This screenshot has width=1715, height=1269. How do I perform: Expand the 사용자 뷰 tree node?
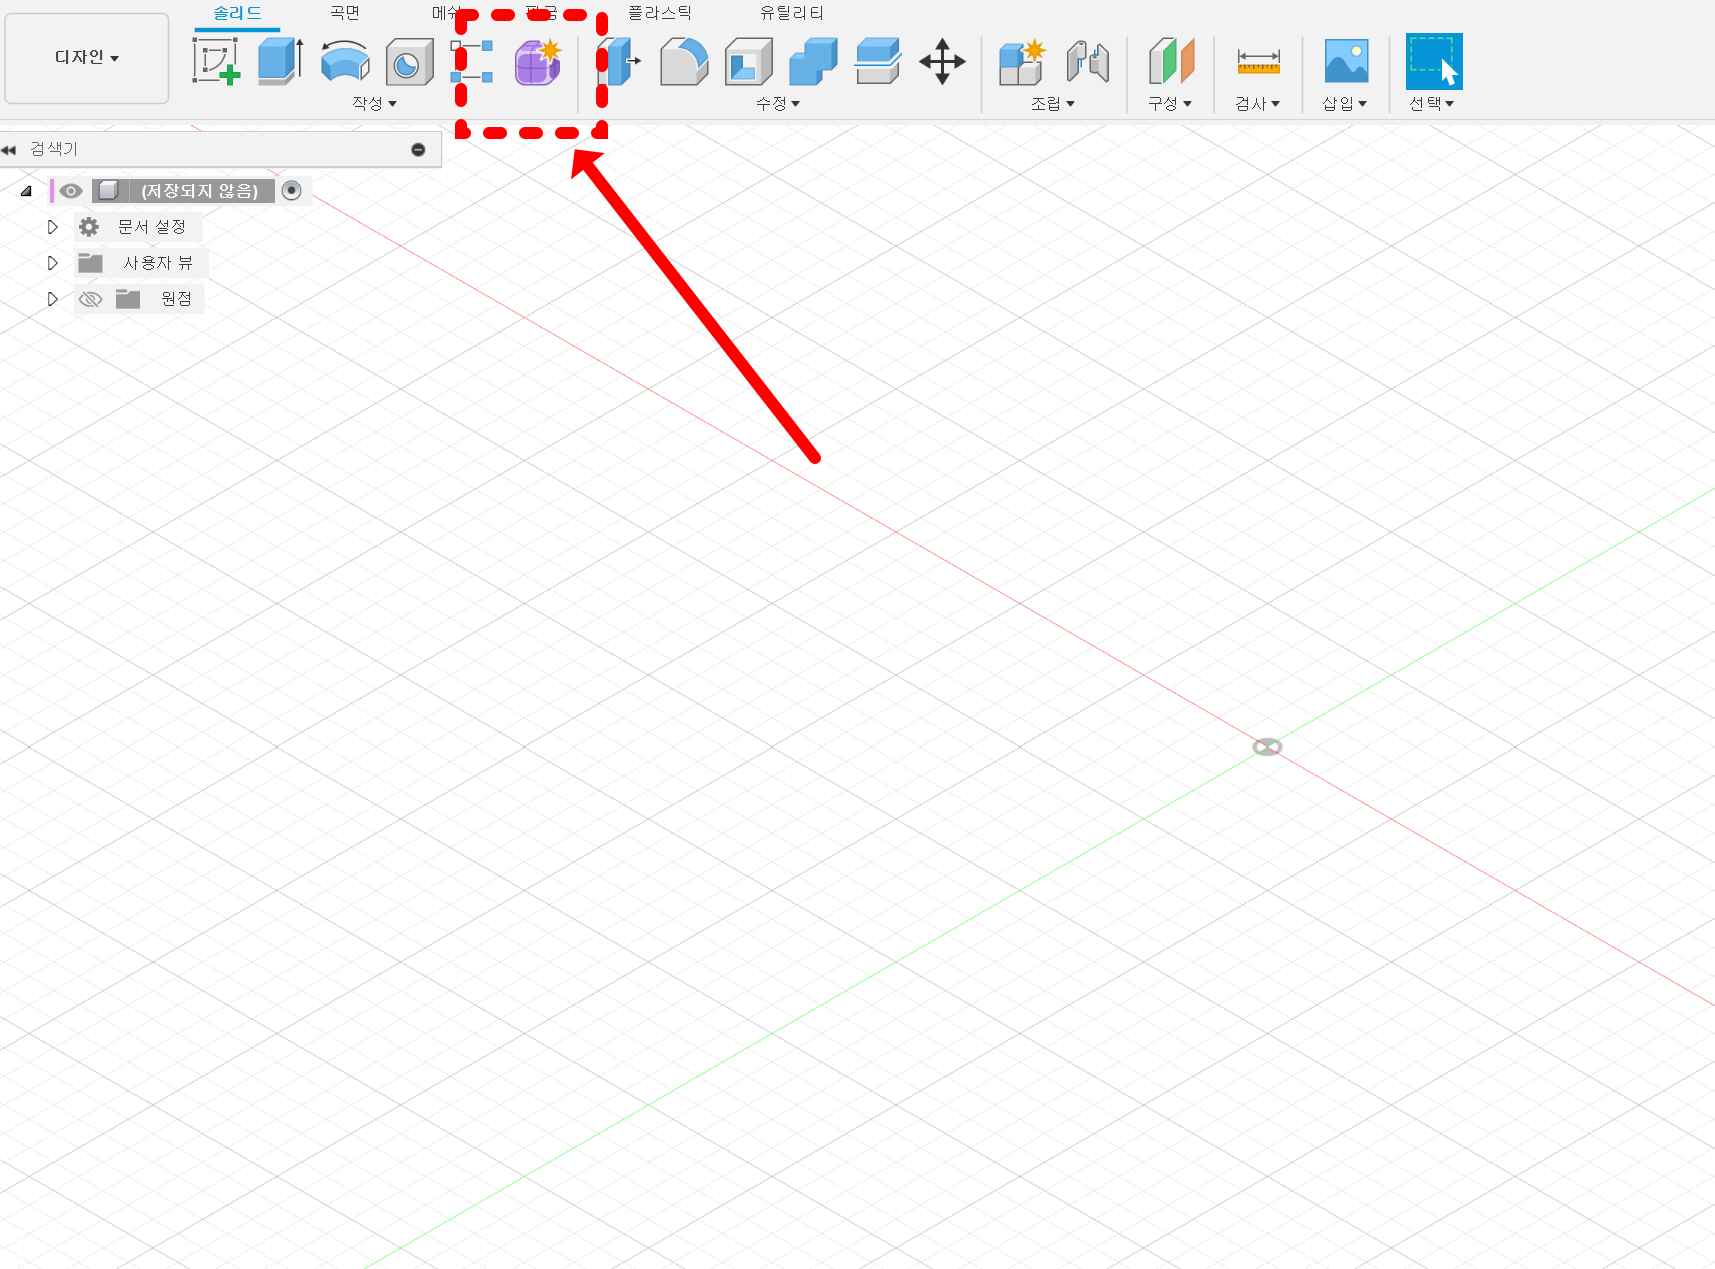[x=53, y=263]
